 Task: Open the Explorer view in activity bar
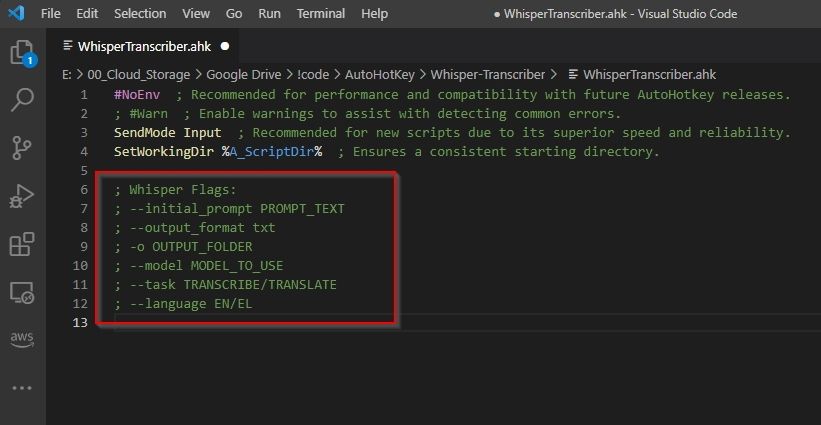pyautogui.click(x=23, y=52)
